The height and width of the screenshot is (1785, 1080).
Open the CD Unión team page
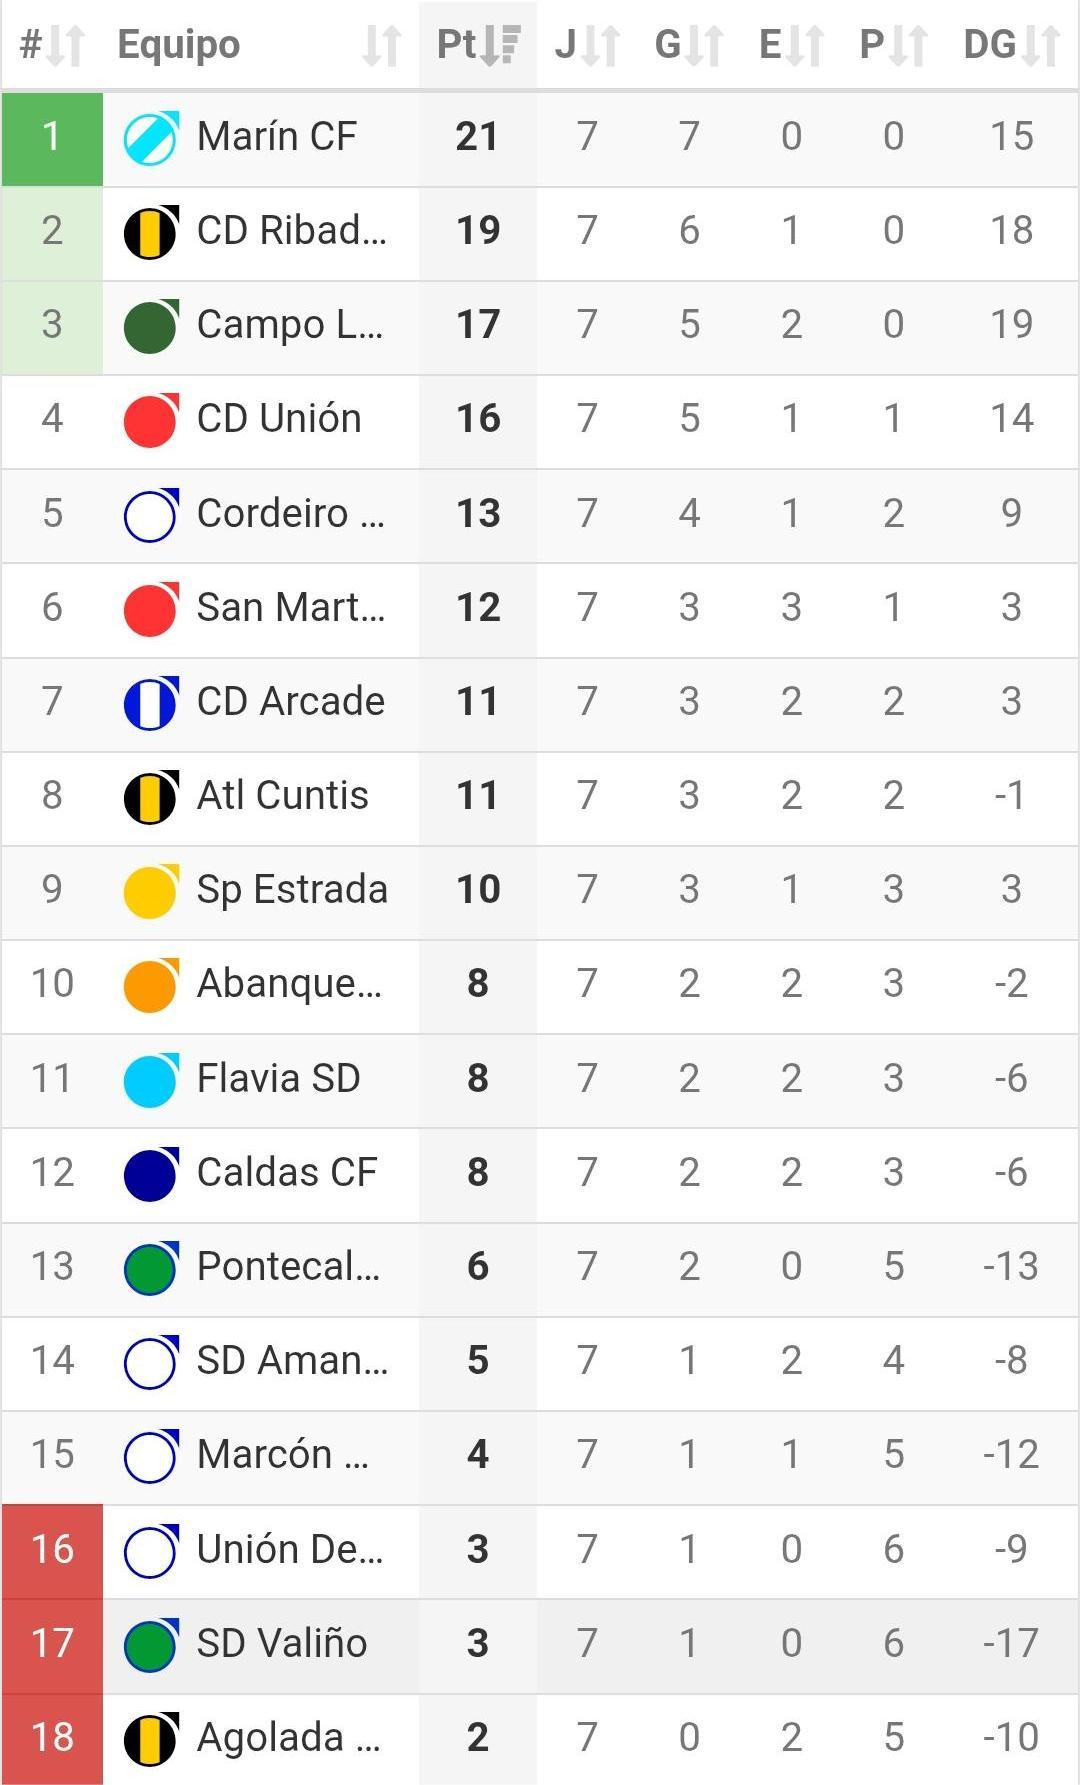tap(279, 419)
